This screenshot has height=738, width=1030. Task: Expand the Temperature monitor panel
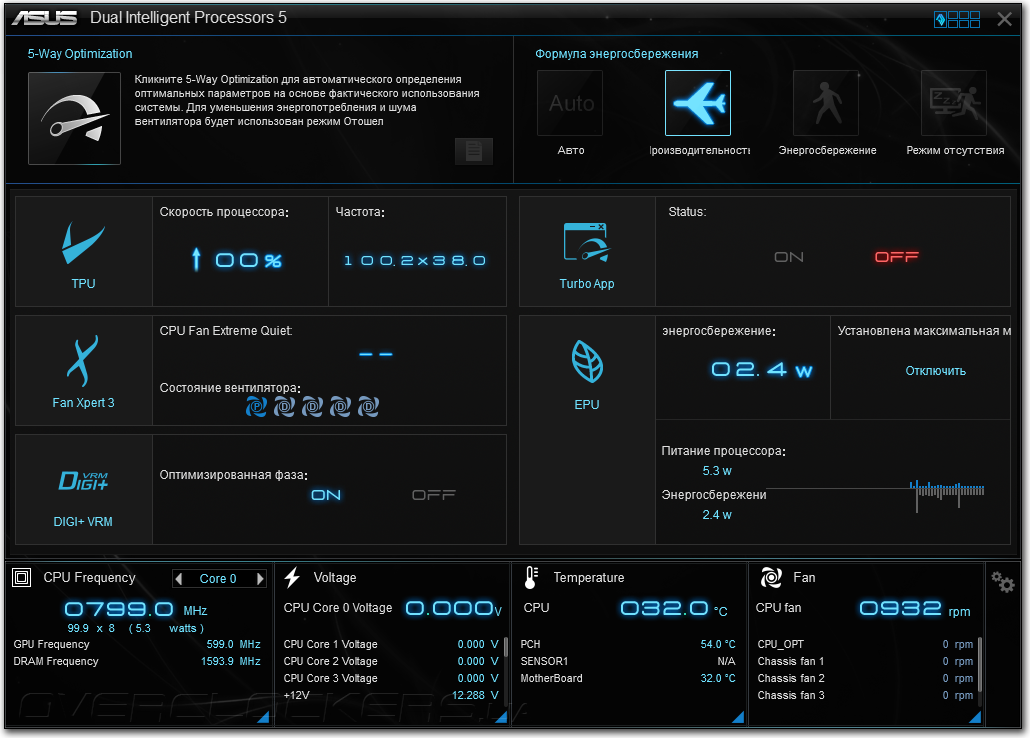point(738,717)
